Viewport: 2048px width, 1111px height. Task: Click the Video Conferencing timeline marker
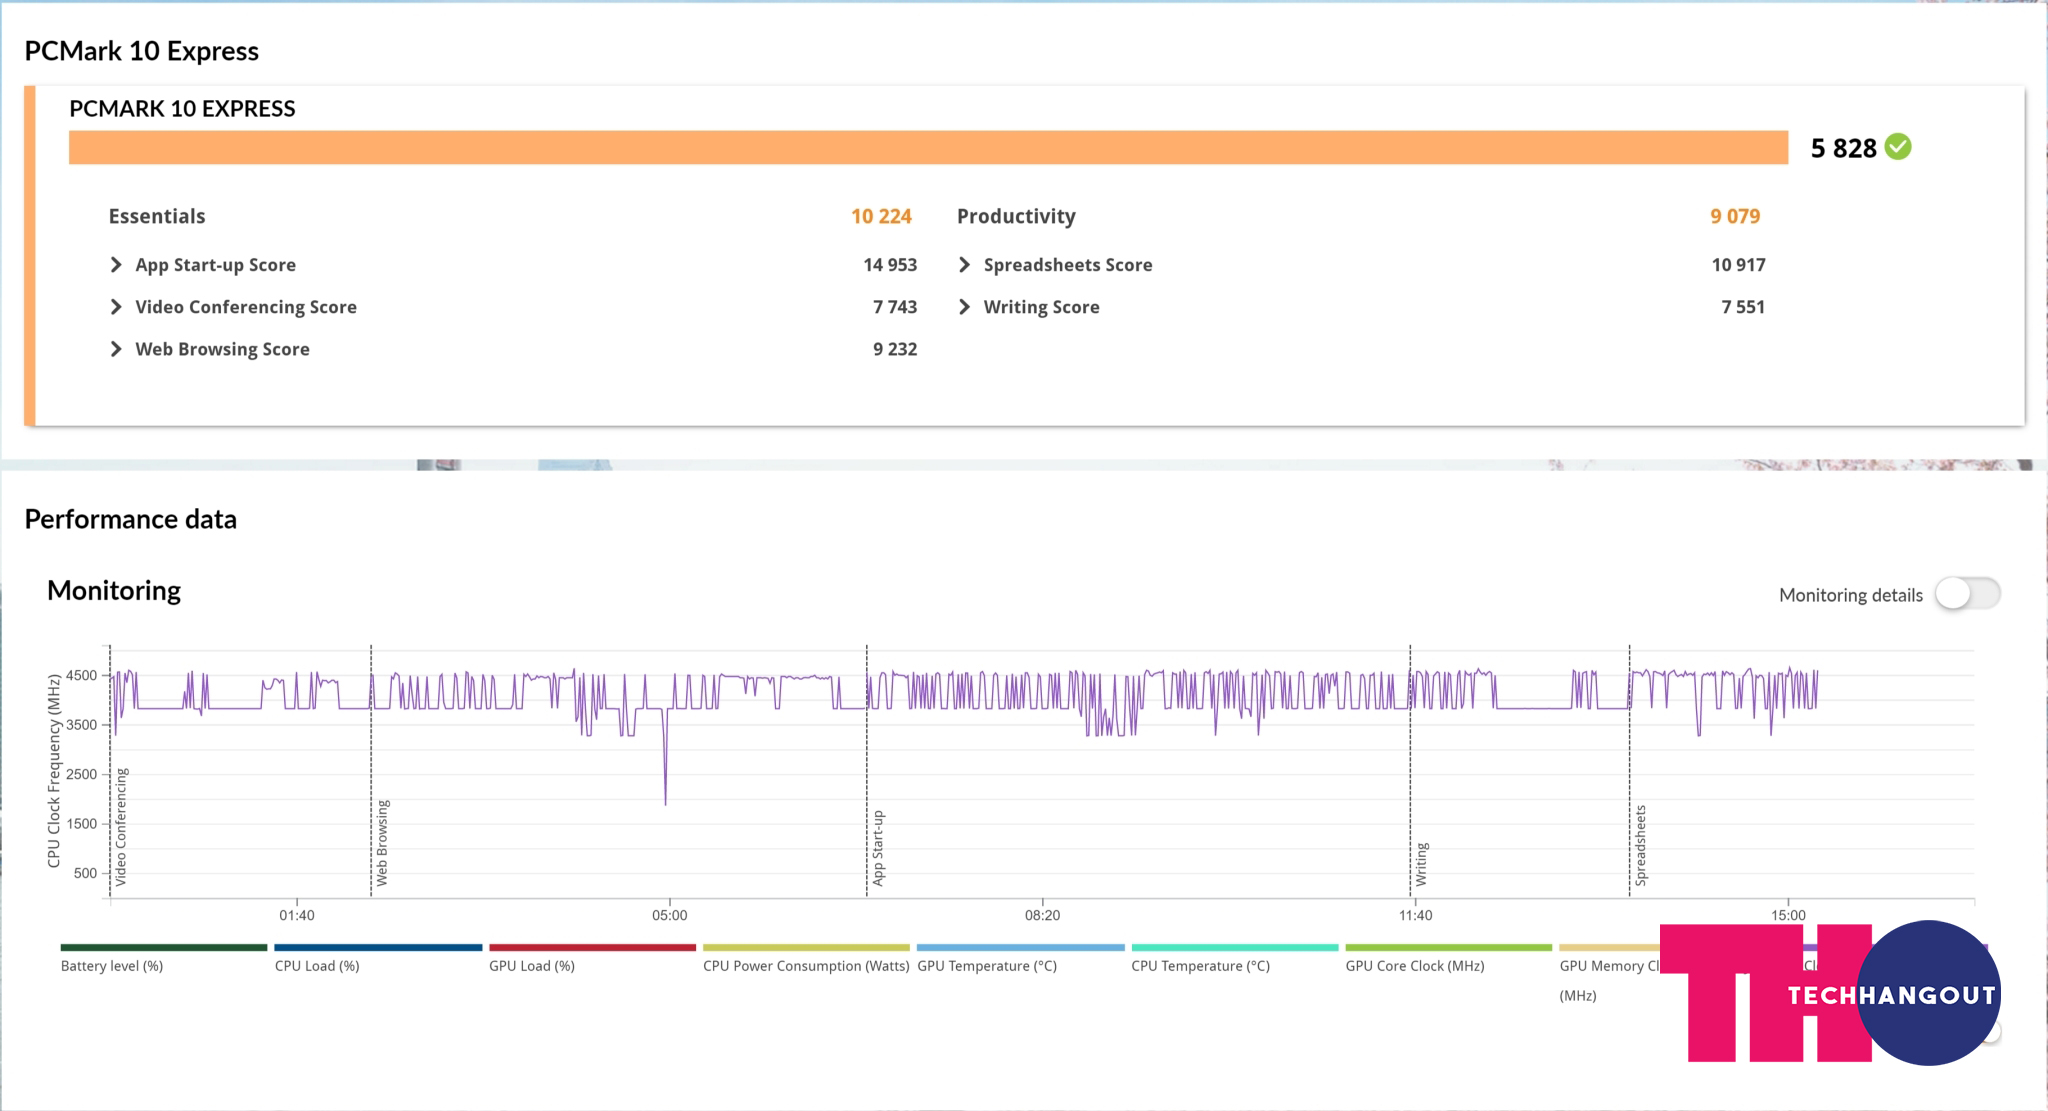(x=121, y=827)
